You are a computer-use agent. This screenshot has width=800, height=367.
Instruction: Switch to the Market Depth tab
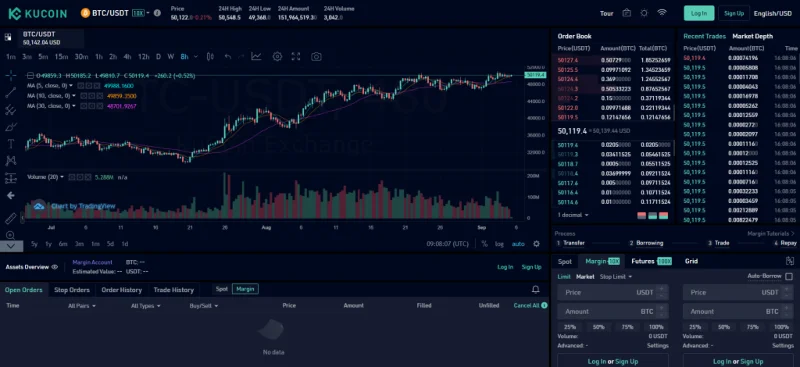(x=752, y=36)
